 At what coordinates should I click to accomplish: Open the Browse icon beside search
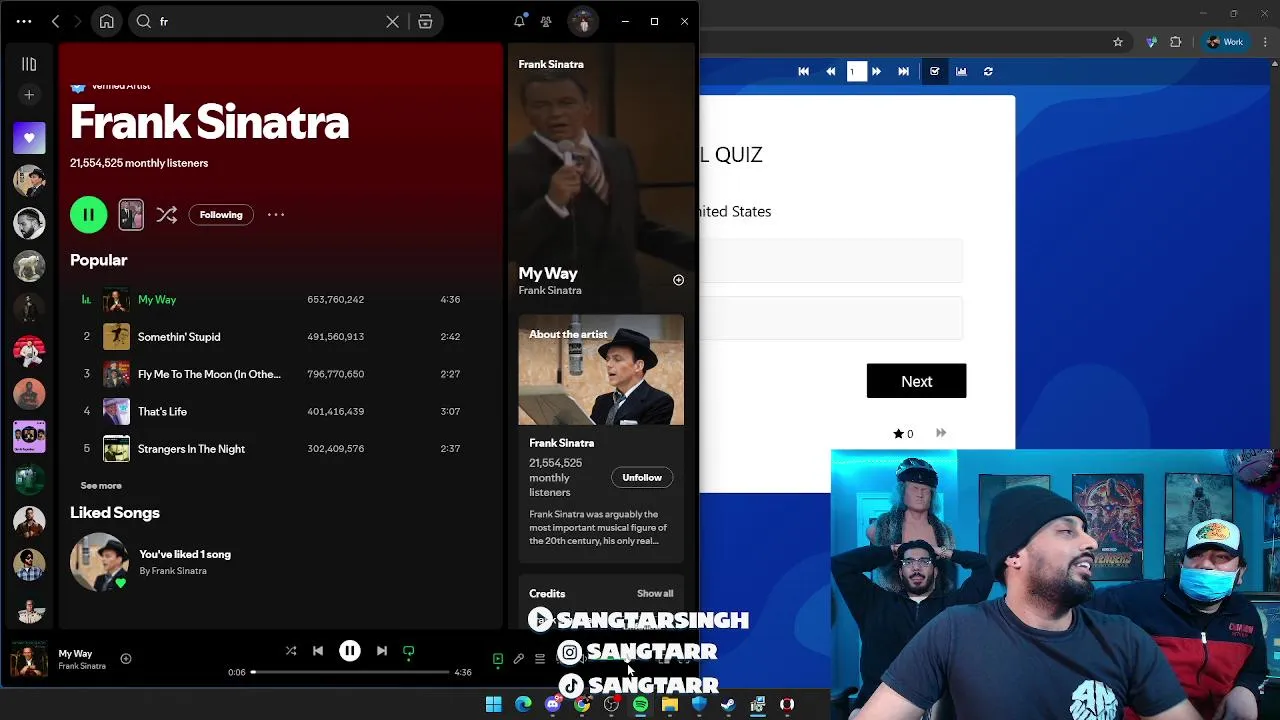[425, 21]
